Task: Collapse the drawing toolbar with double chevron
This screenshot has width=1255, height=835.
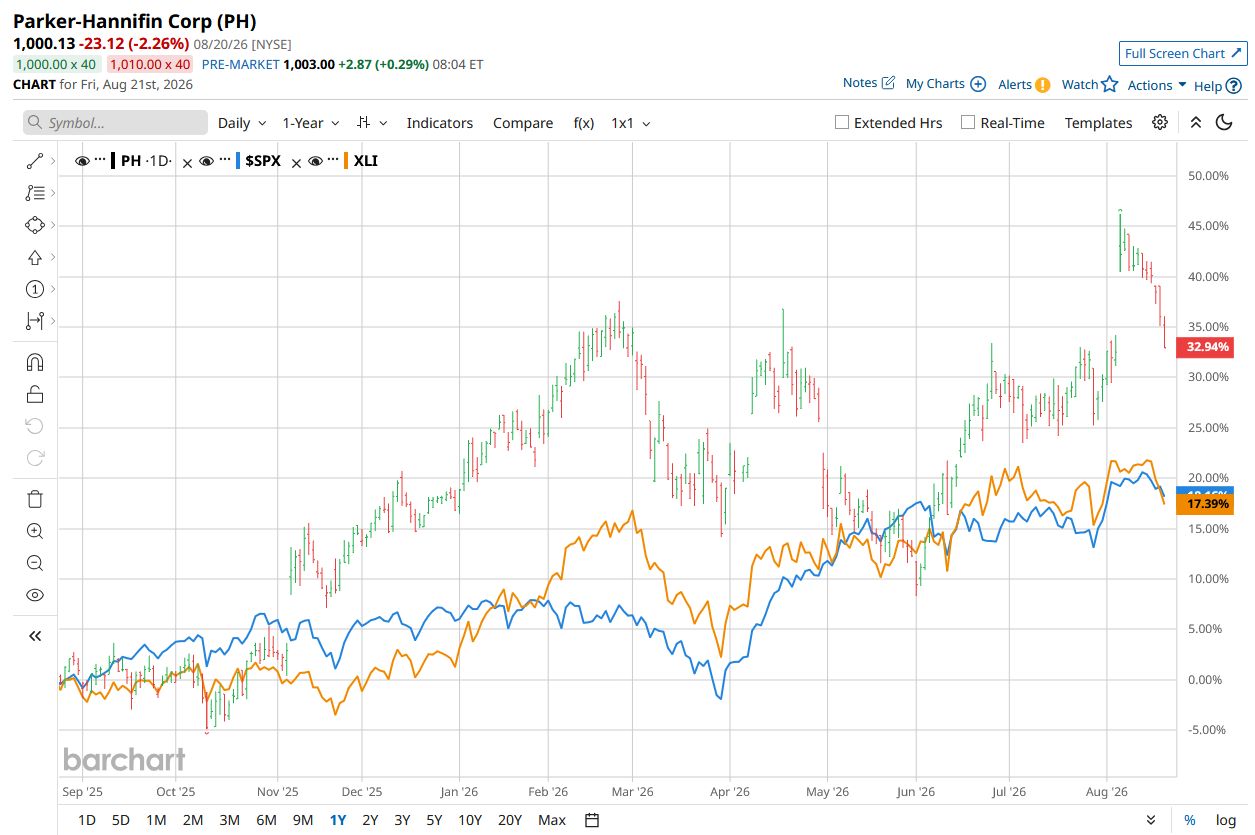Action: (34, 636)
